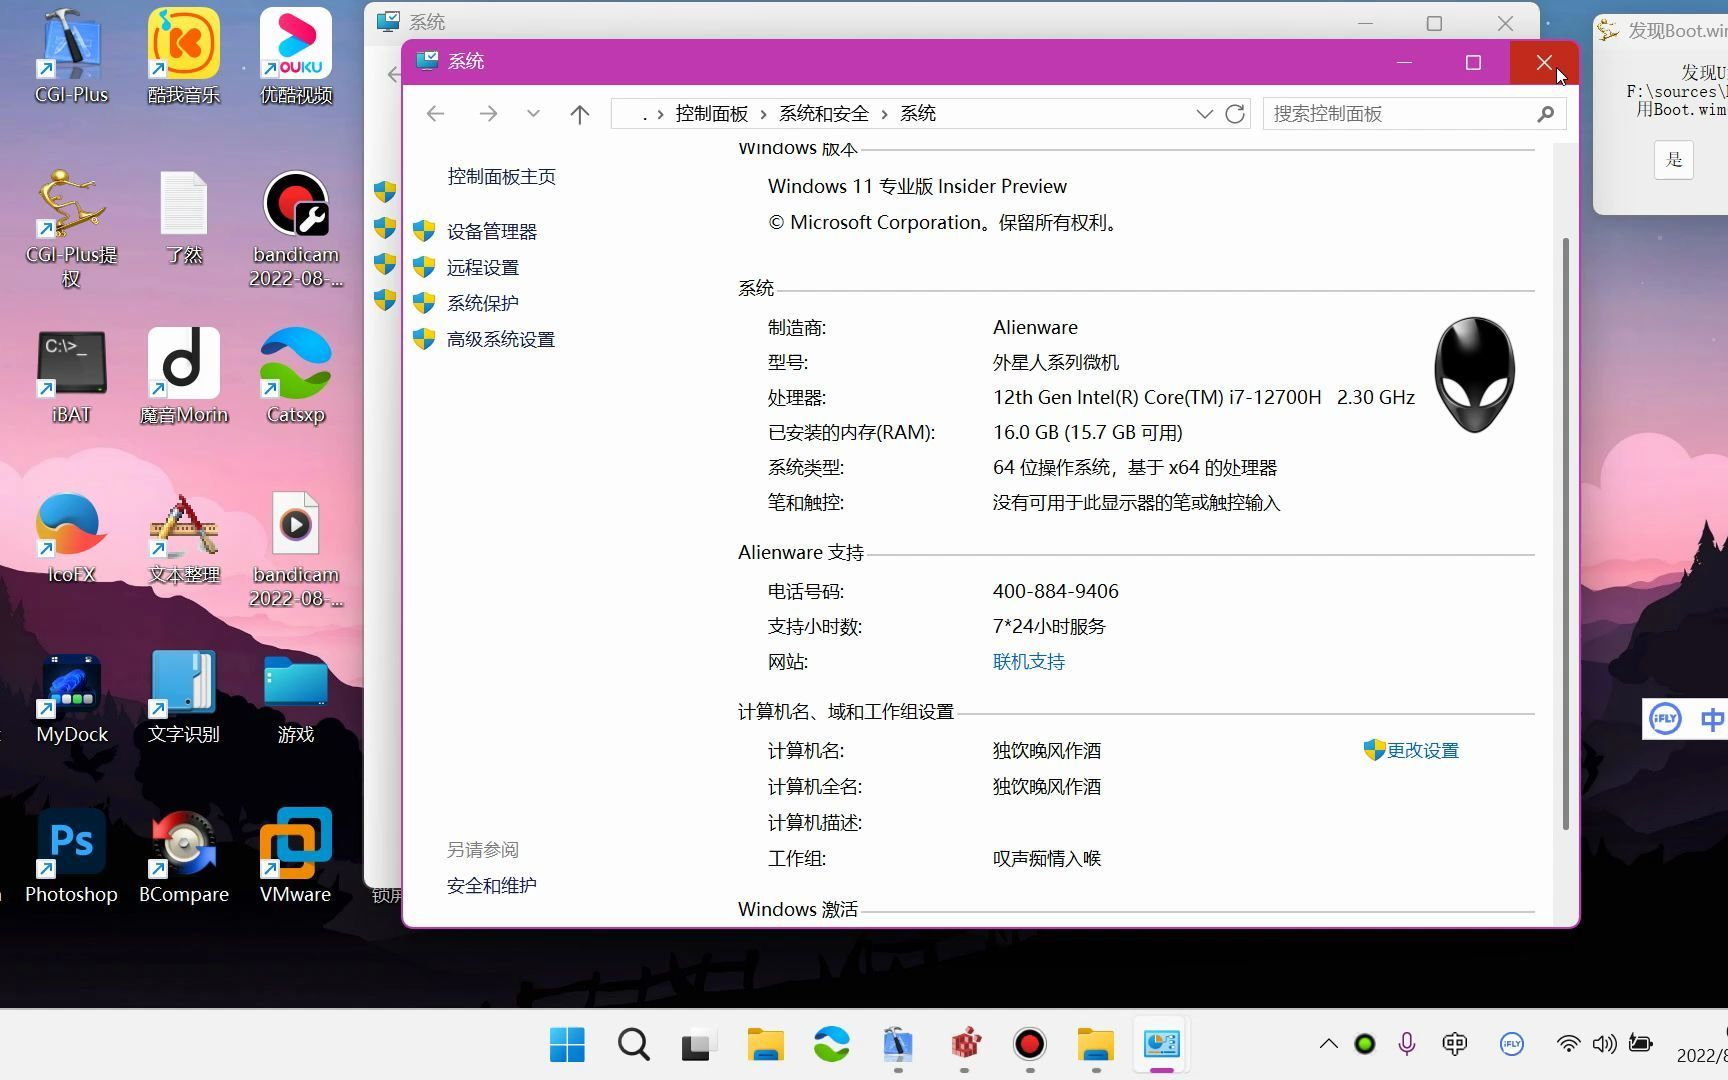
Task: Click 系统和安全 in the breadcrumb path
Action: (824, 114)
